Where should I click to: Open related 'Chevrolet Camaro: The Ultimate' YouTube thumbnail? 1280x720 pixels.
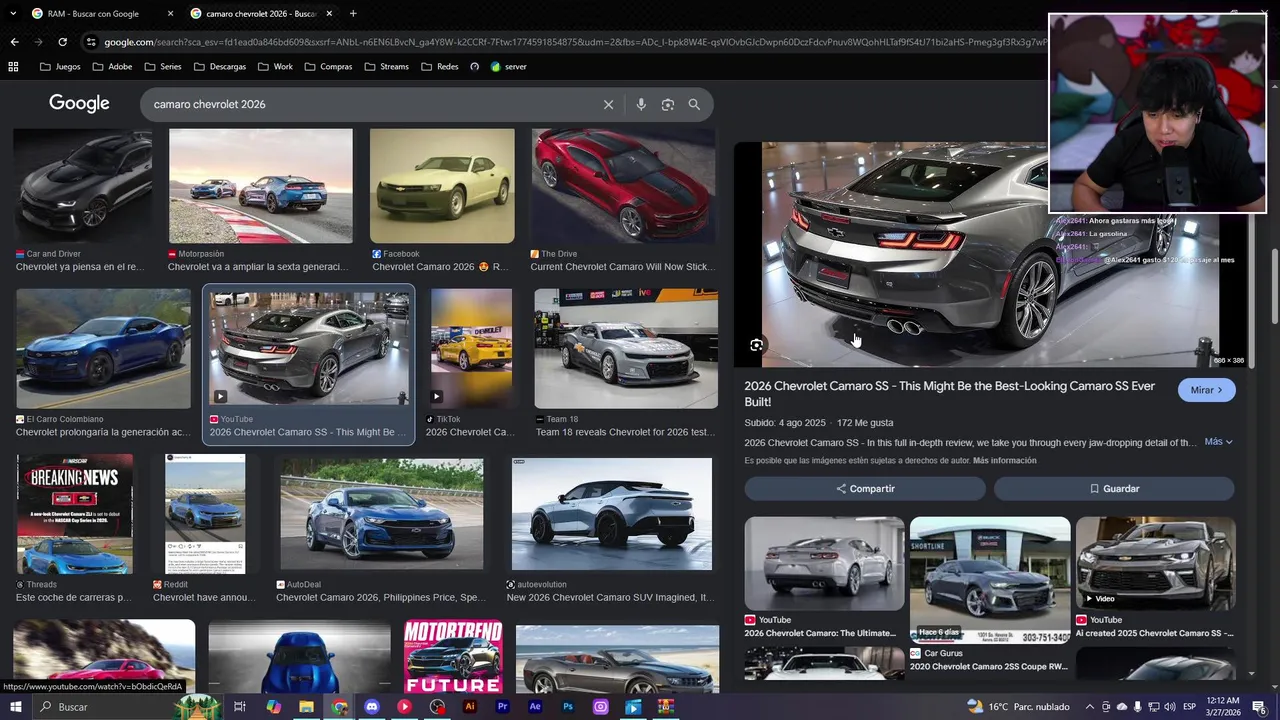(x=824, y=564)
